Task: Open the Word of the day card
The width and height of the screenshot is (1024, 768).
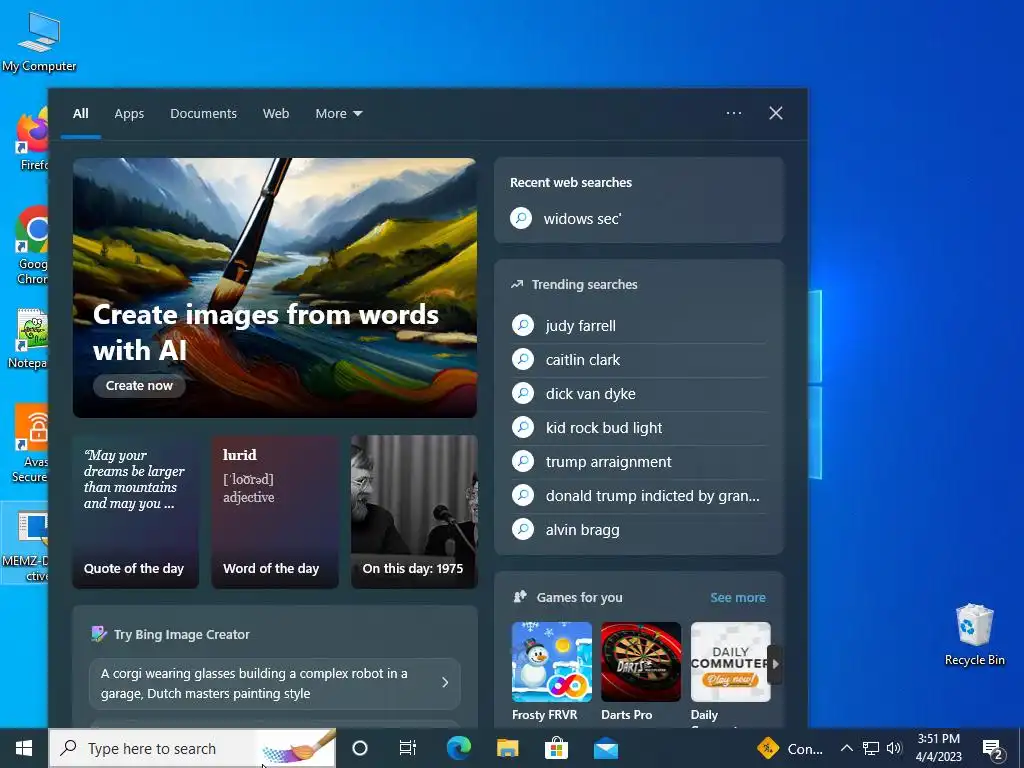Action: tap(275, 511)
